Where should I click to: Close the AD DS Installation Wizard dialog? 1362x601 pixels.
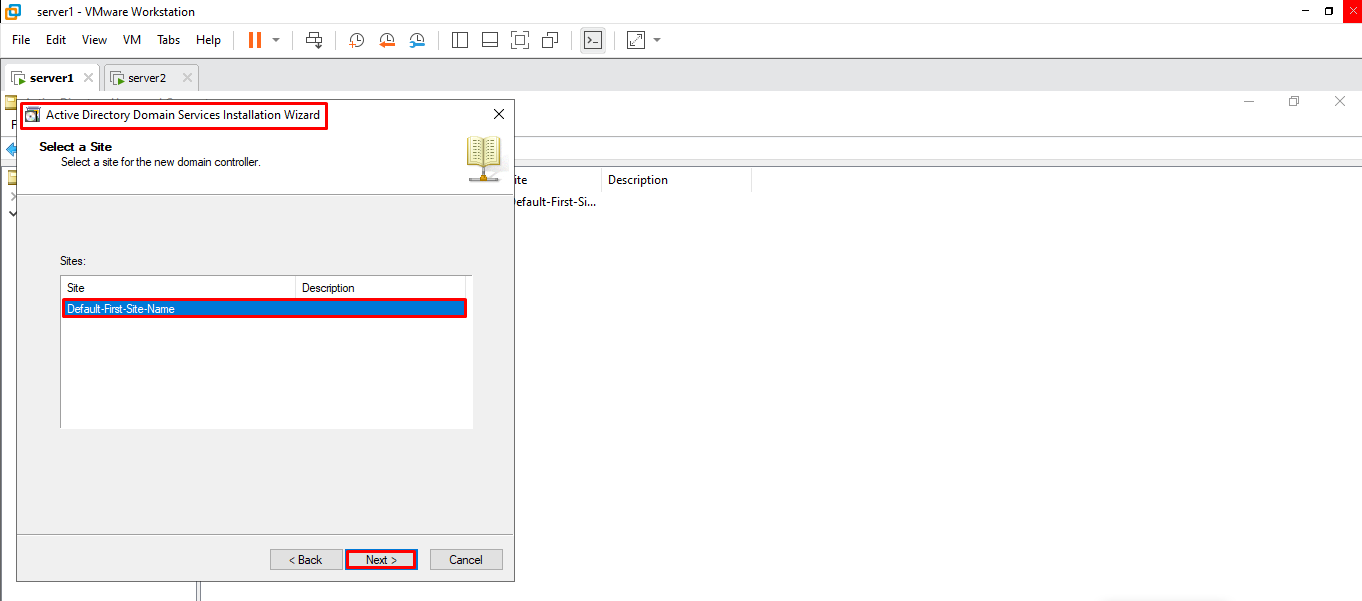point(499,115)
